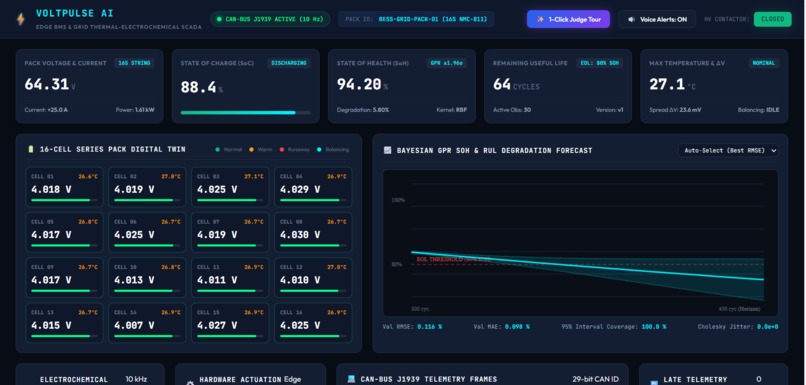Open the Auto-Select (Best RMSE) dropdown
This screenshot has width=806, height=385.
(x=728, y=151)
